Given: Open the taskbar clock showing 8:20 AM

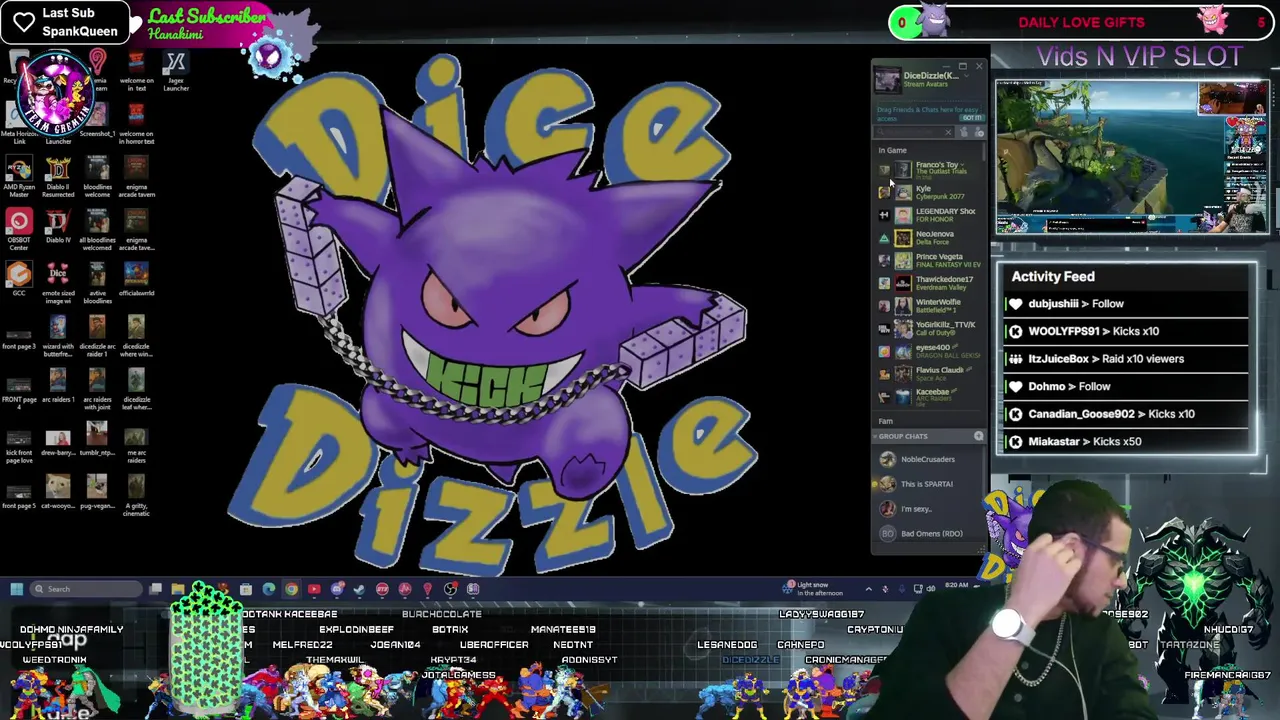Looking at the screenshot, I should coord(957,586).
